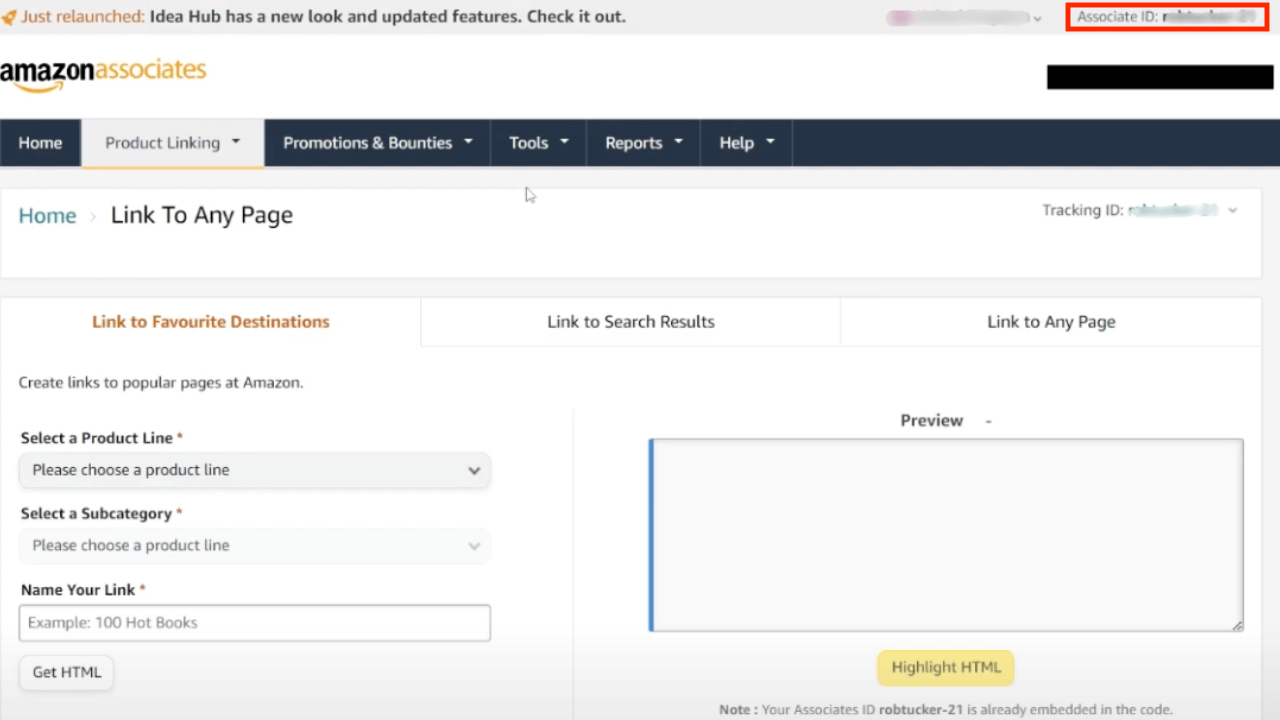This screenshot has height=720, width=1280.
Task: Click the Idea Hub relaunch announcement text
Action: click(x=323, y=17)
